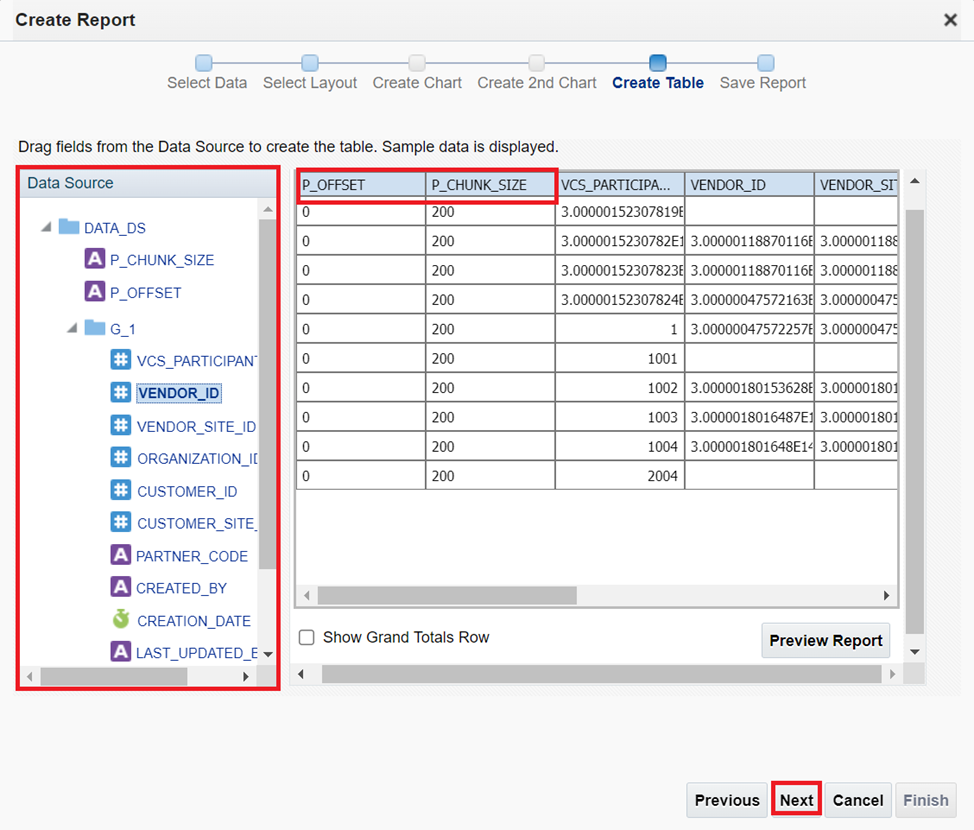Click the PARTNER_CODE text field icon
This screenshot has height=830, width=974.
tap(121, 555)
